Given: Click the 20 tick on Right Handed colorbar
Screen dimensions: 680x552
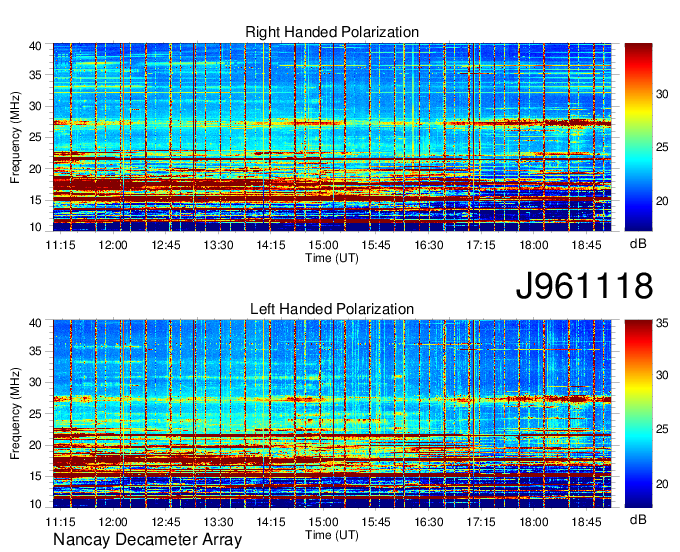Looking at the screenshot, I should tap(662, 201).
